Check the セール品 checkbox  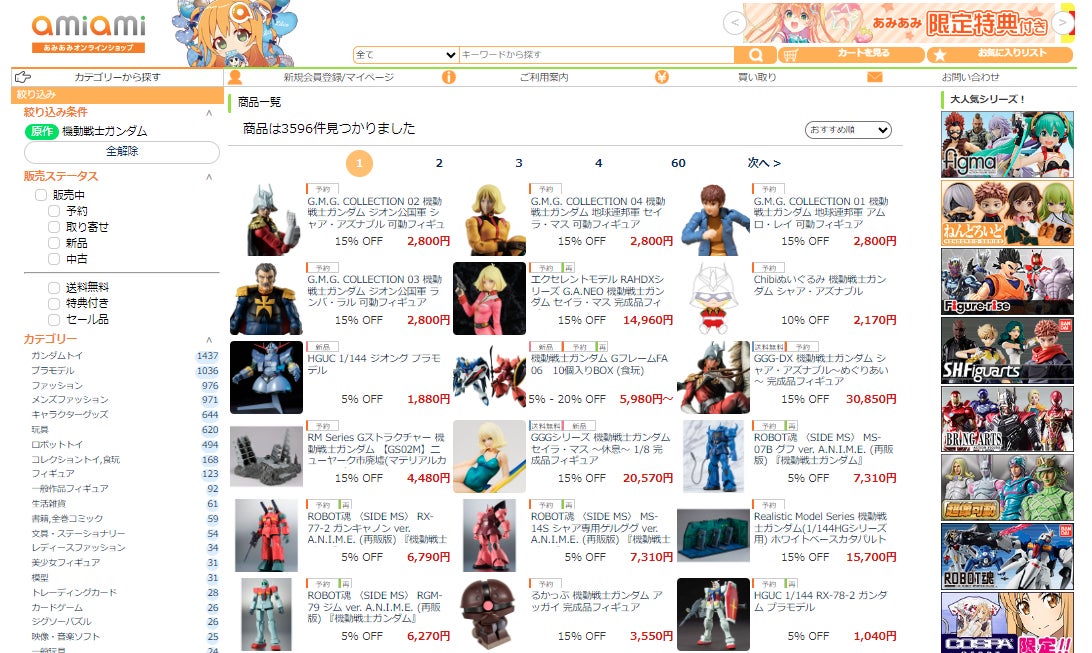[54, 319]
